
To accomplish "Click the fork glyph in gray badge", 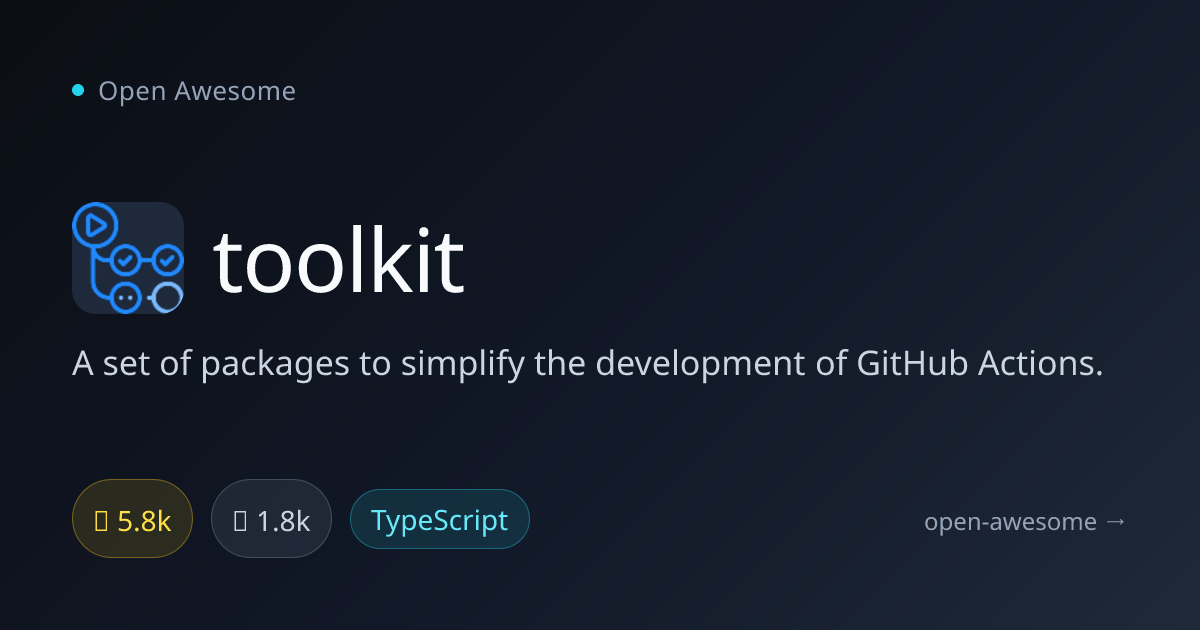I will (x=240, y=520).
